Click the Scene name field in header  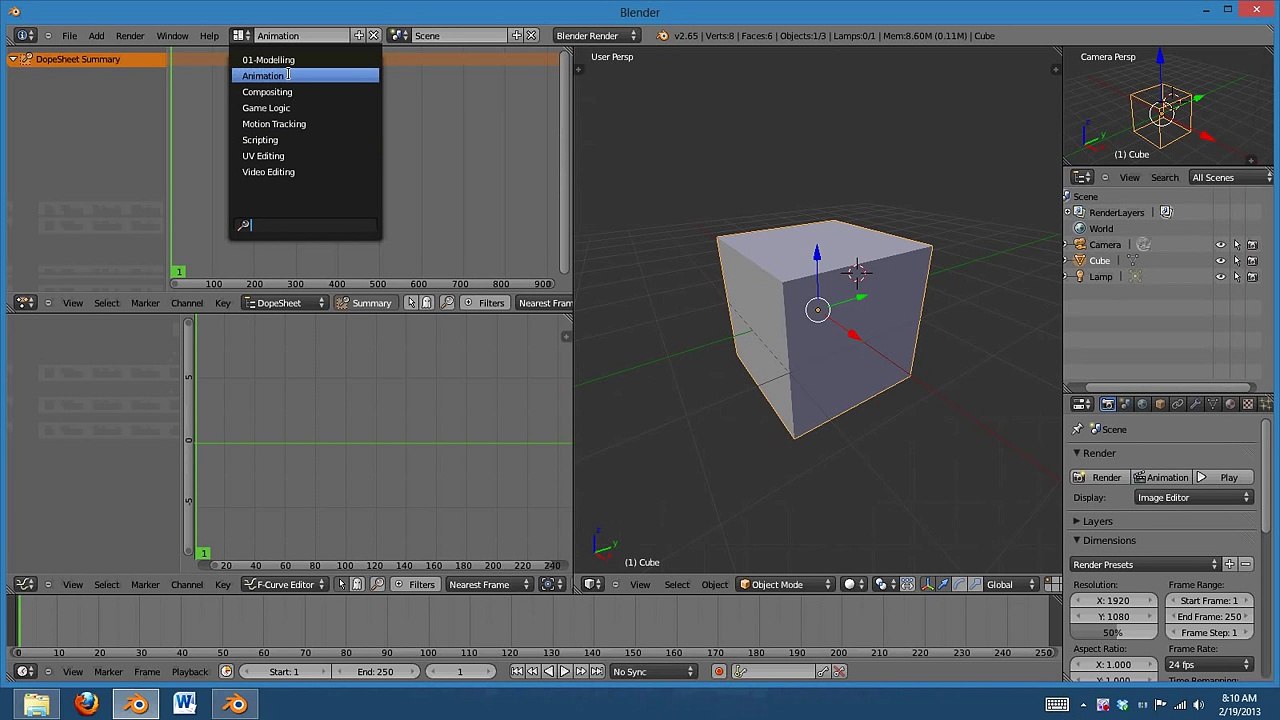click(460, 36)
